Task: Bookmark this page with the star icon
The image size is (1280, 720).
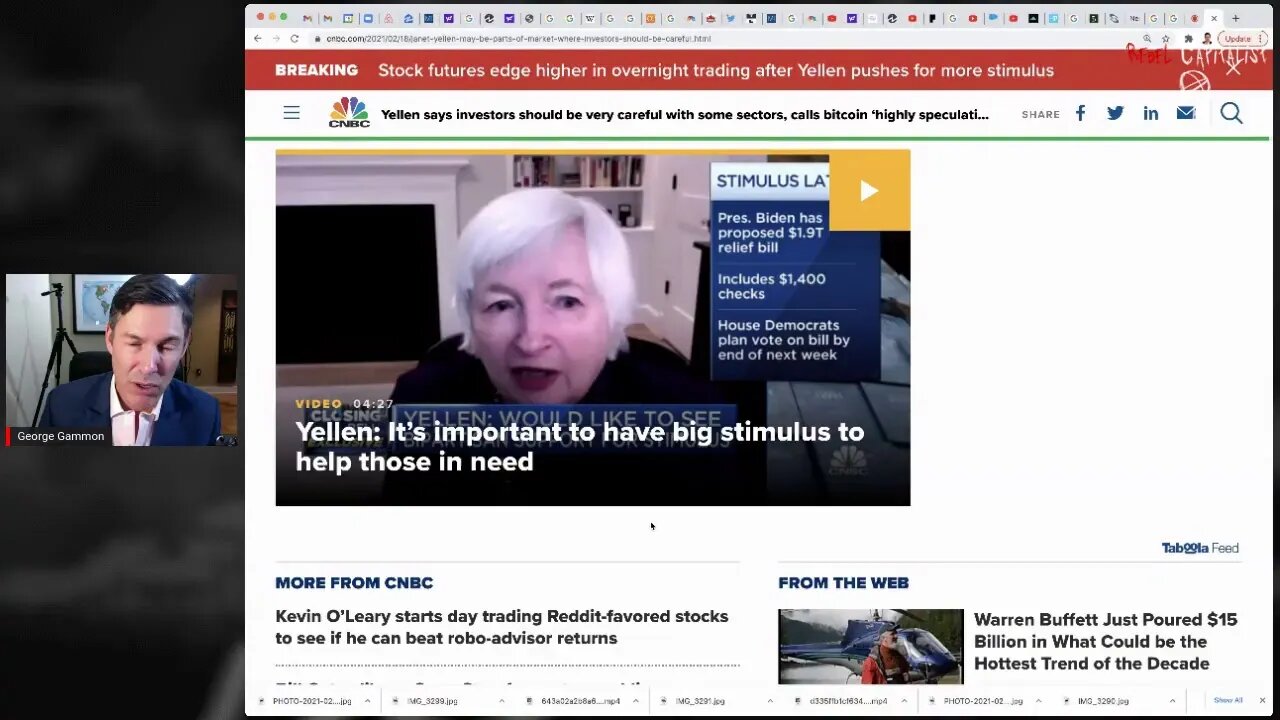Action: pos(1166,38)
